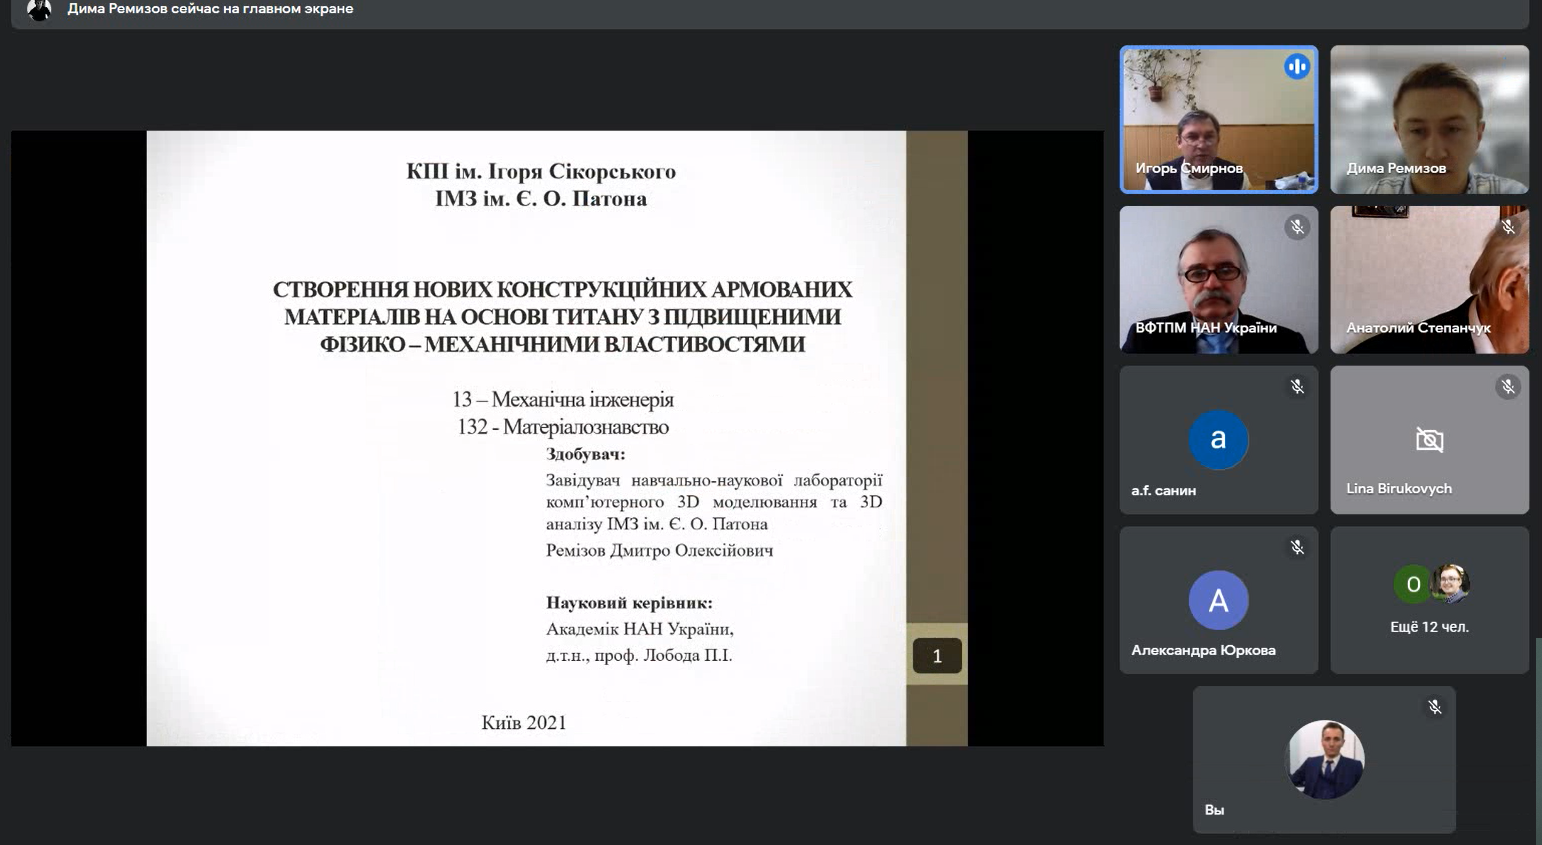Viewport: 1542px width, 845px height.
Task: Click the shared presentation slide
Action: (x=557, y=438)
